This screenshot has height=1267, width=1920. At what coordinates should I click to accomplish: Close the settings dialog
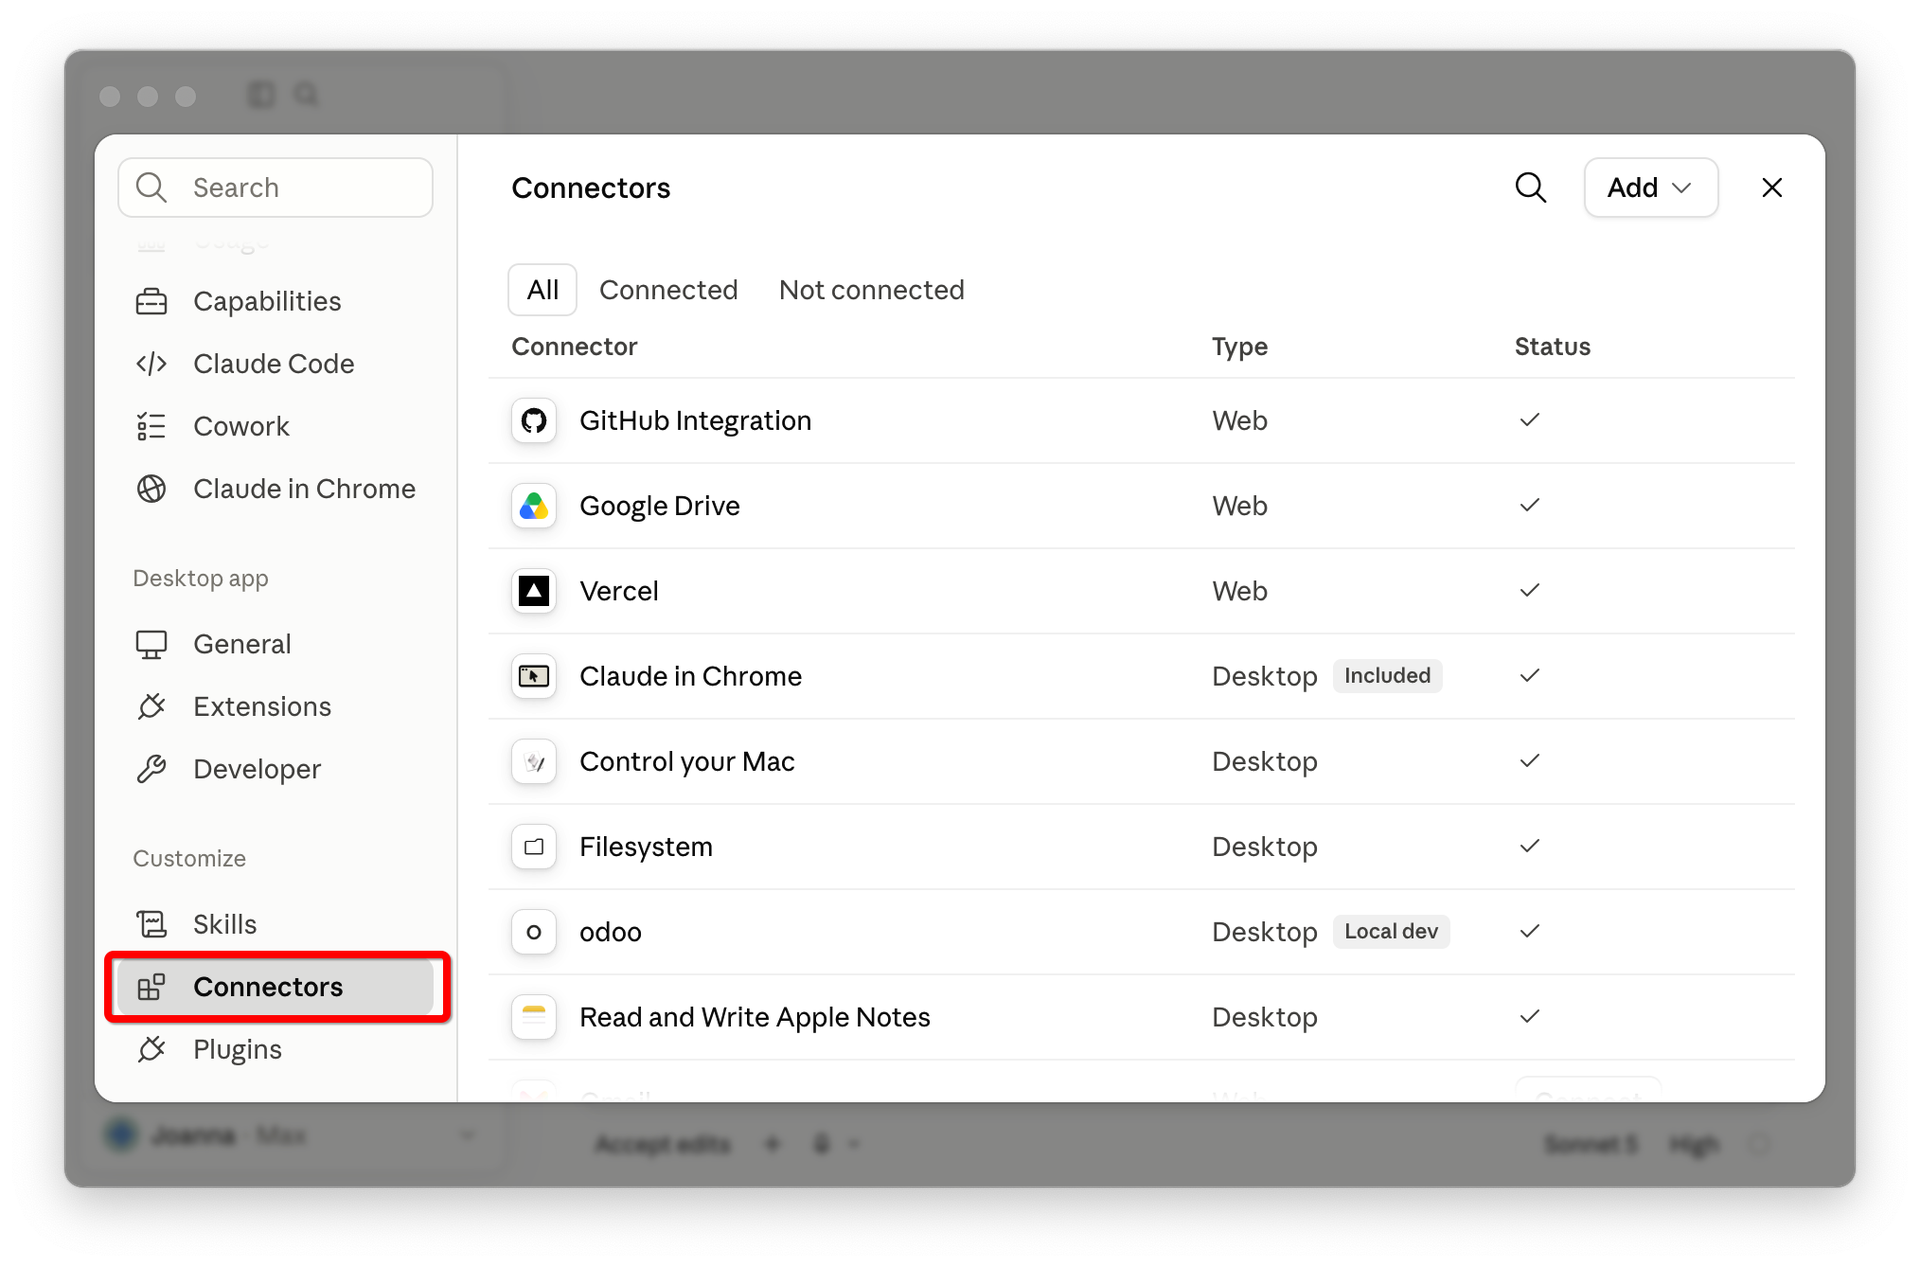[1771, 187]
